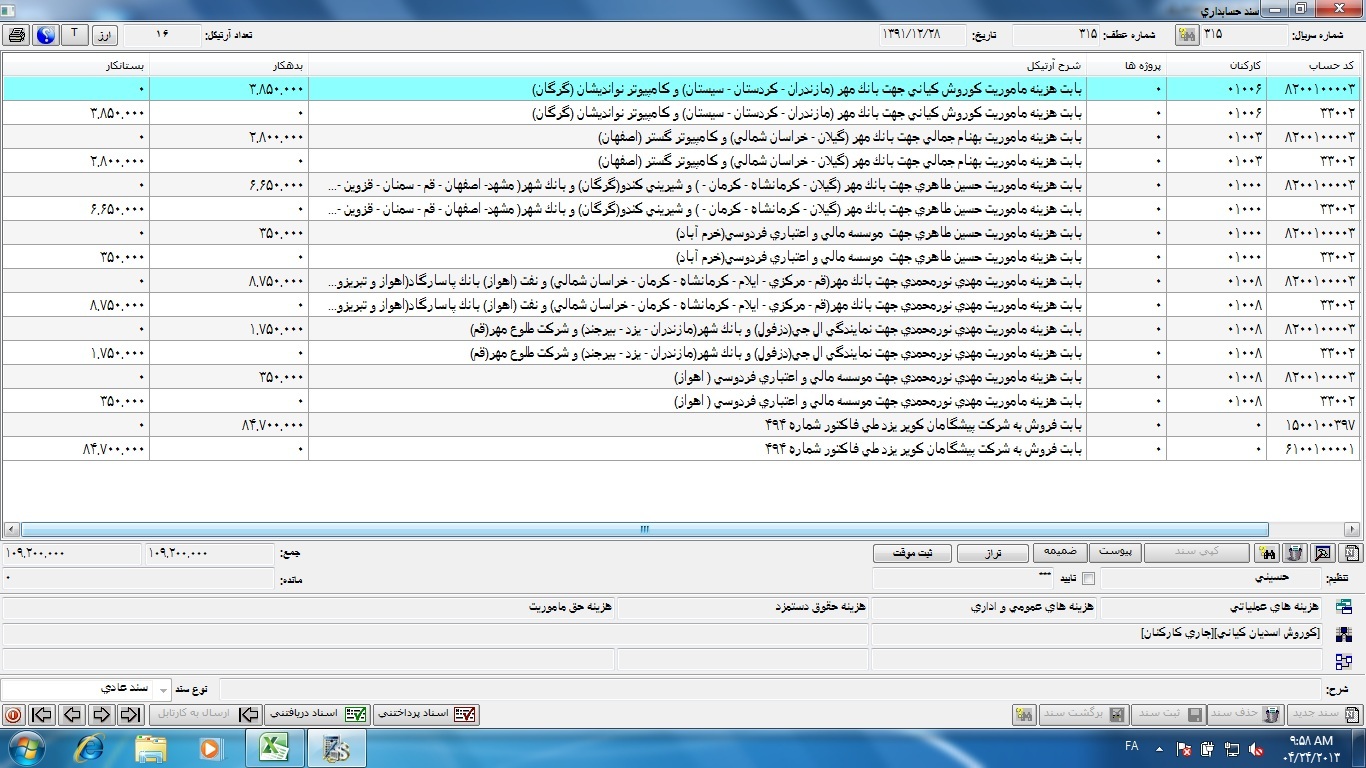This screenshot has width=1366, height=768.
Task: Click the binoculars search icon beside serial number
Action: click(1187, 36)
